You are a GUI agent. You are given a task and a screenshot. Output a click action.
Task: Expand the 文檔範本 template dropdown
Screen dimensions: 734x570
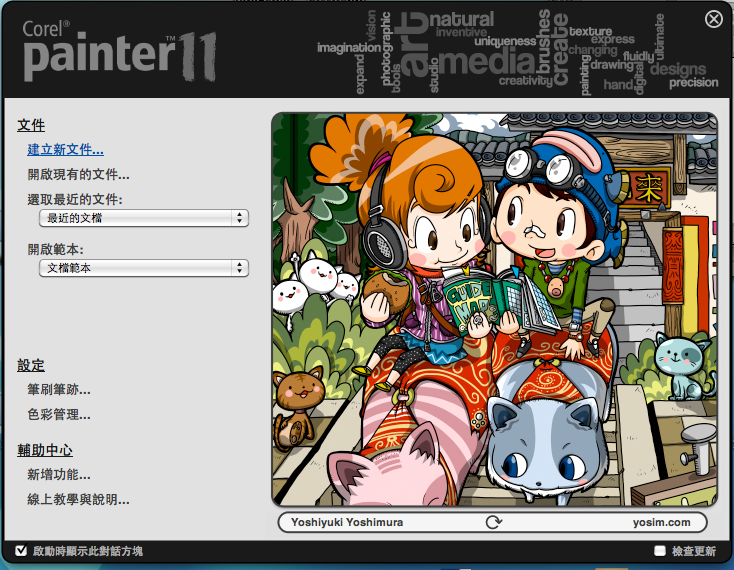coord(144,268)
